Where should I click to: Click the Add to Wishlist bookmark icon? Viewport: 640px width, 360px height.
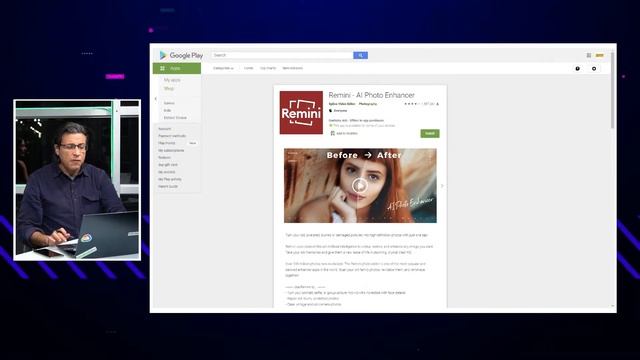332,133
